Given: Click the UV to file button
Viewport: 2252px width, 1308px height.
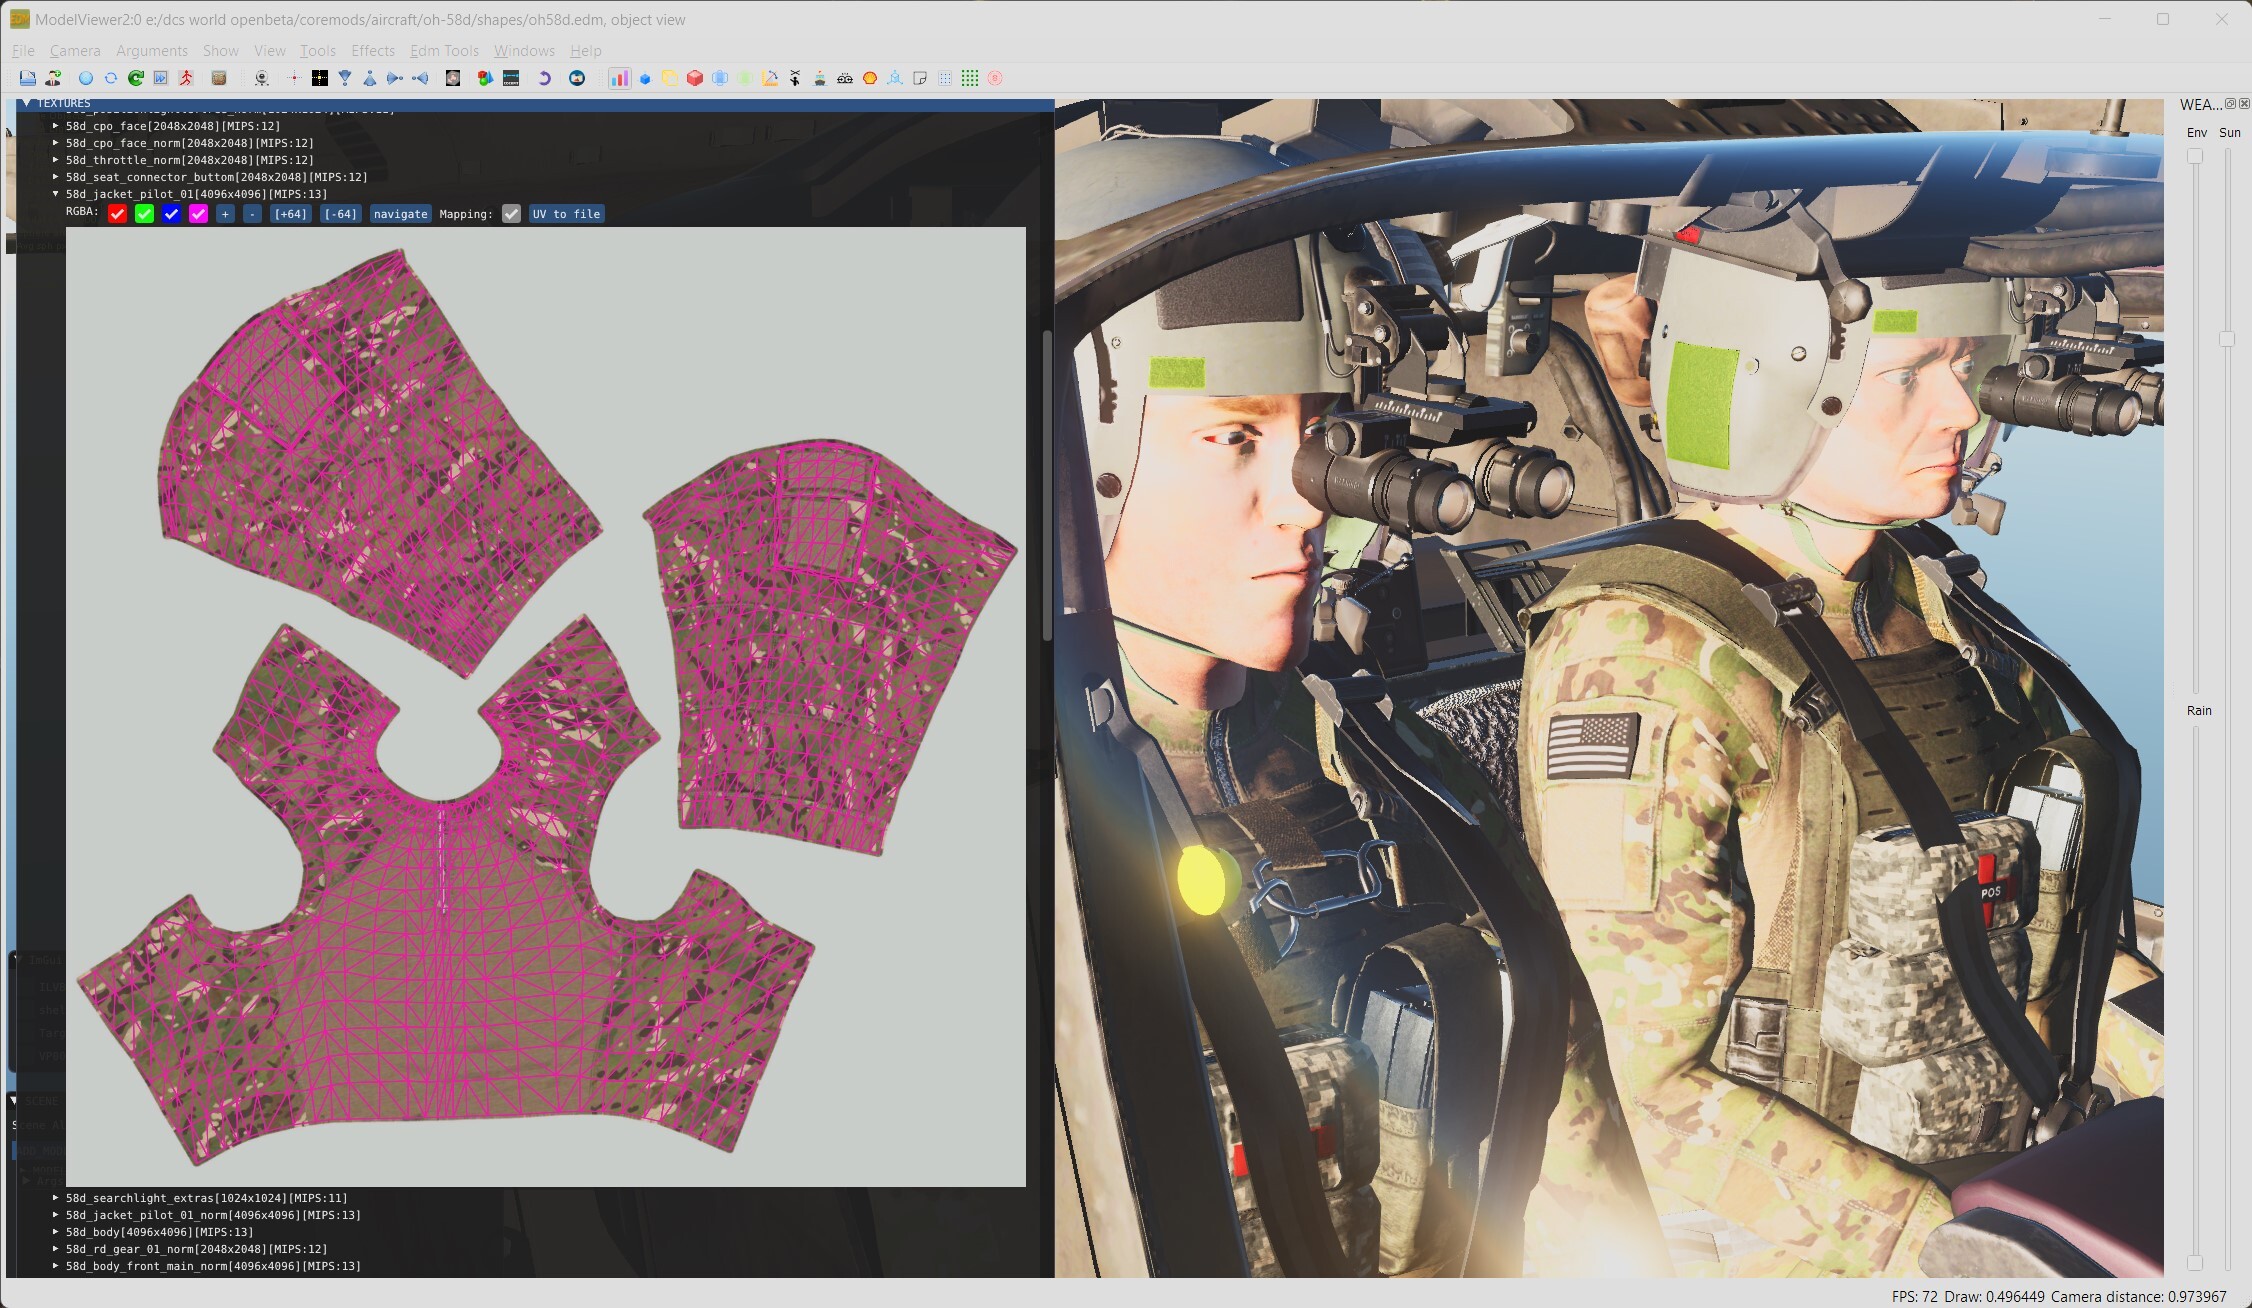Looking at the screenshot, I should (x=567, y=214).
